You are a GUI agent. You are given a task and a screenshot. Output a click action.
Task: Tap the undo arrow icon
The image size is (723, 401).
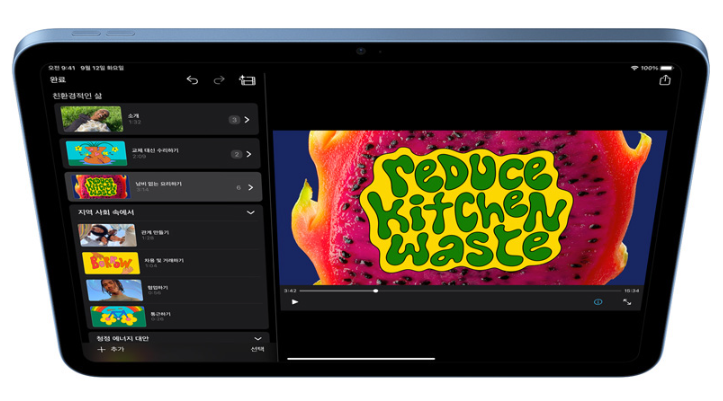click(192, 80)
